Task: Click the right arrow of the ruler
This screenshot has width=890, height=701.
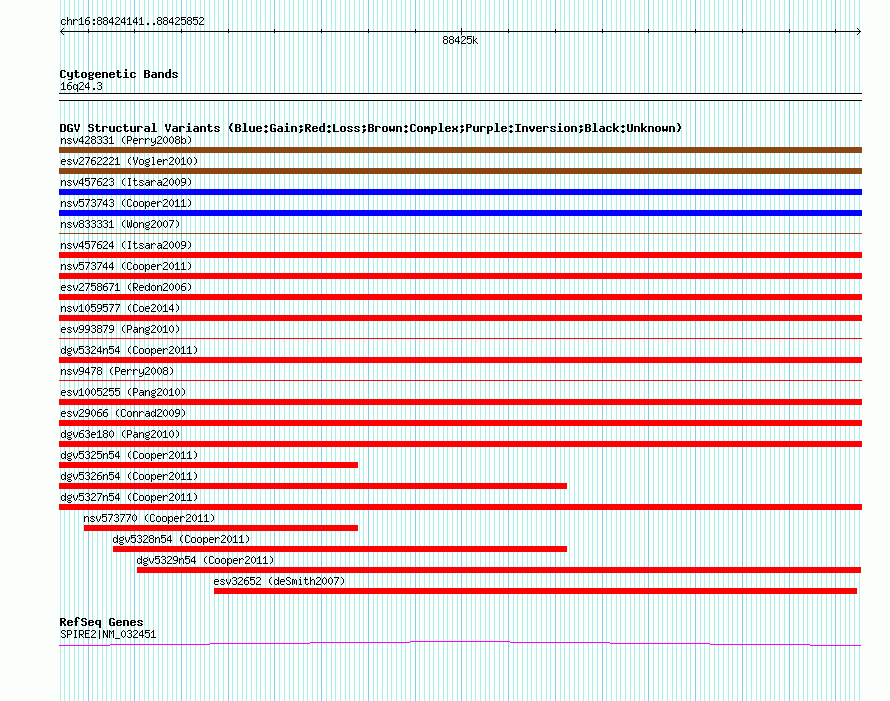Action: [858, 32]
